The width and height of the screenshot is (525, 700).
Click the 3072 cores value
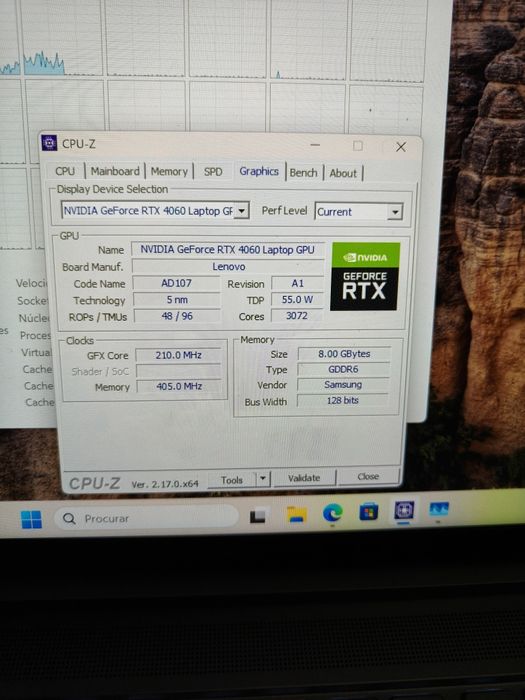coord(297,316)
